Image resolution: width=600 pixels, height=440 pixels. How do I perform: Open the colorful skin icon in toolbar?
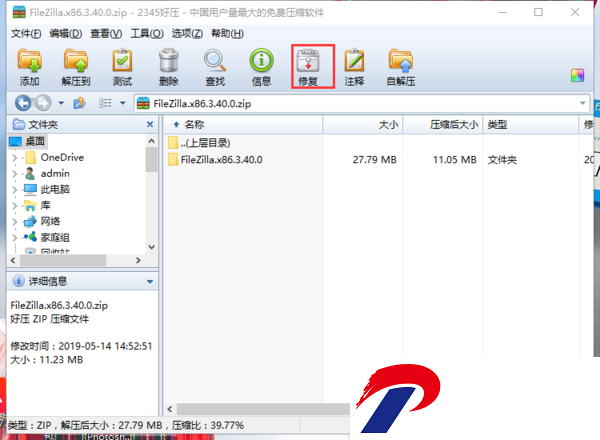click(577, 75)
